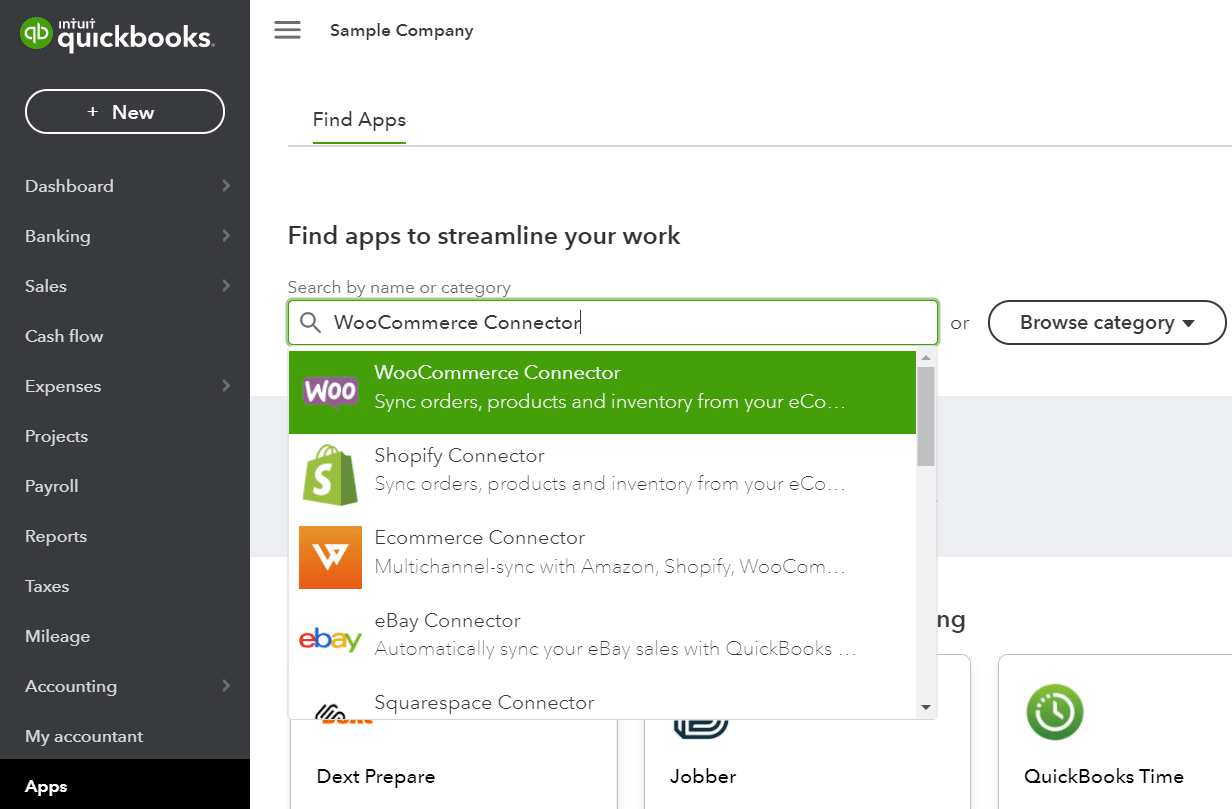Open the Payroll section
The image size is (1232, 809).
pos(125,486)
